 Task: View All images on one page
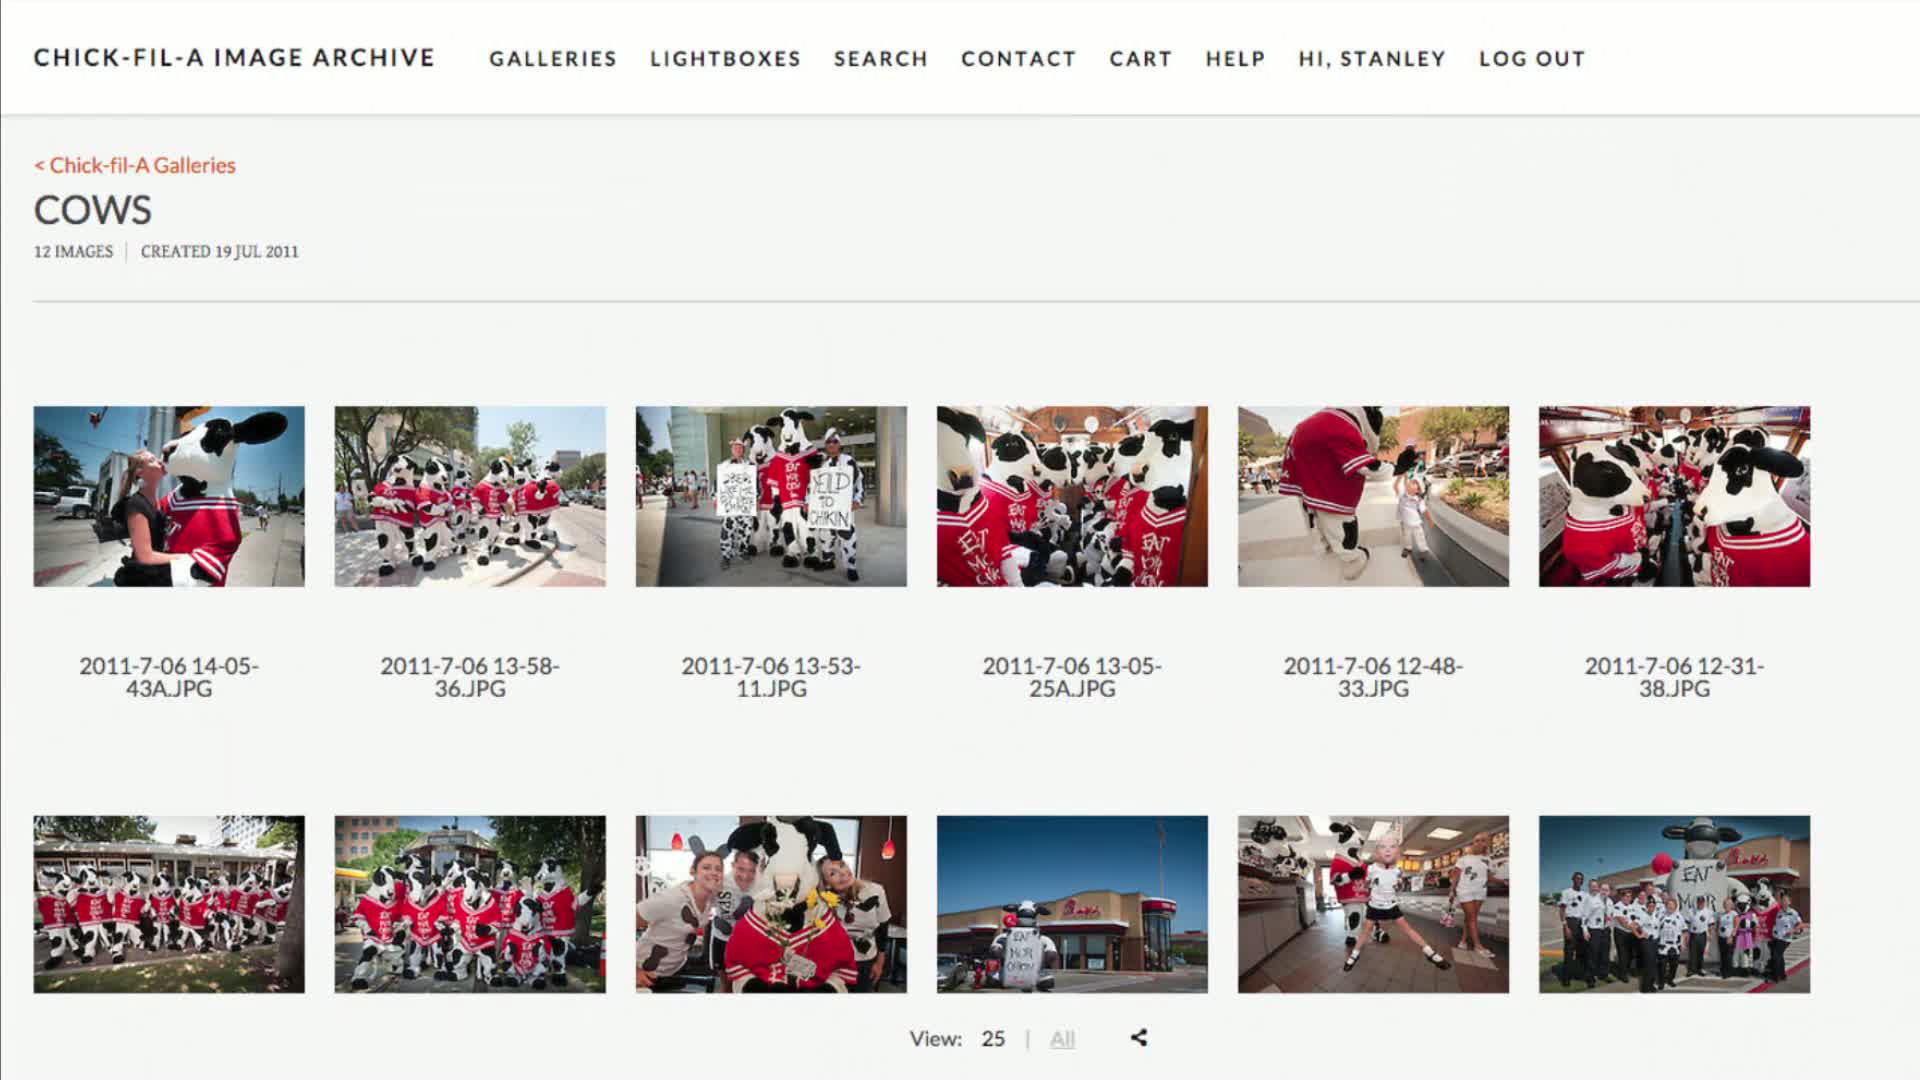coord(1062,1039)
